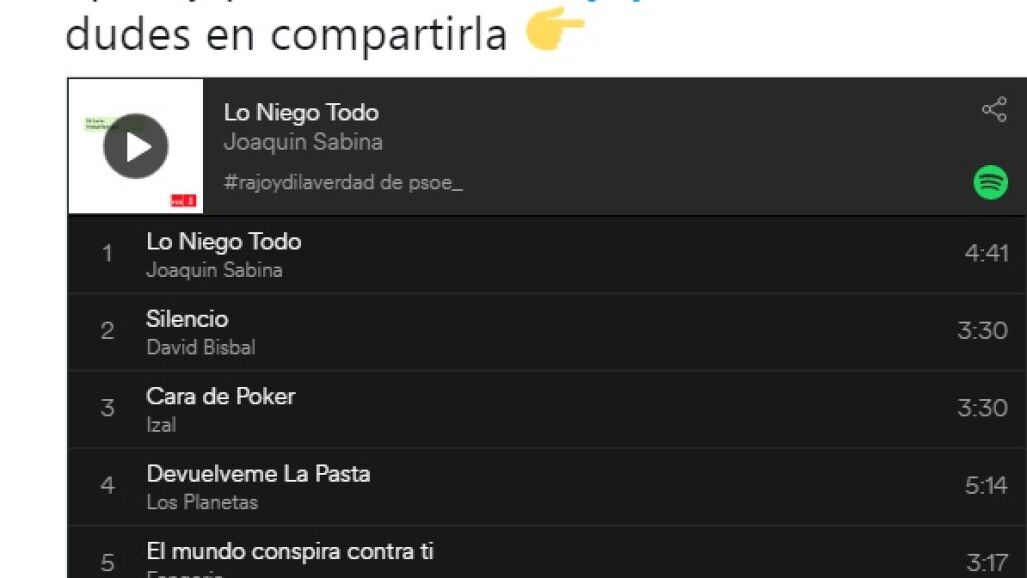
Task: Click Los Planetas artist name
Action: click(202, 502)
